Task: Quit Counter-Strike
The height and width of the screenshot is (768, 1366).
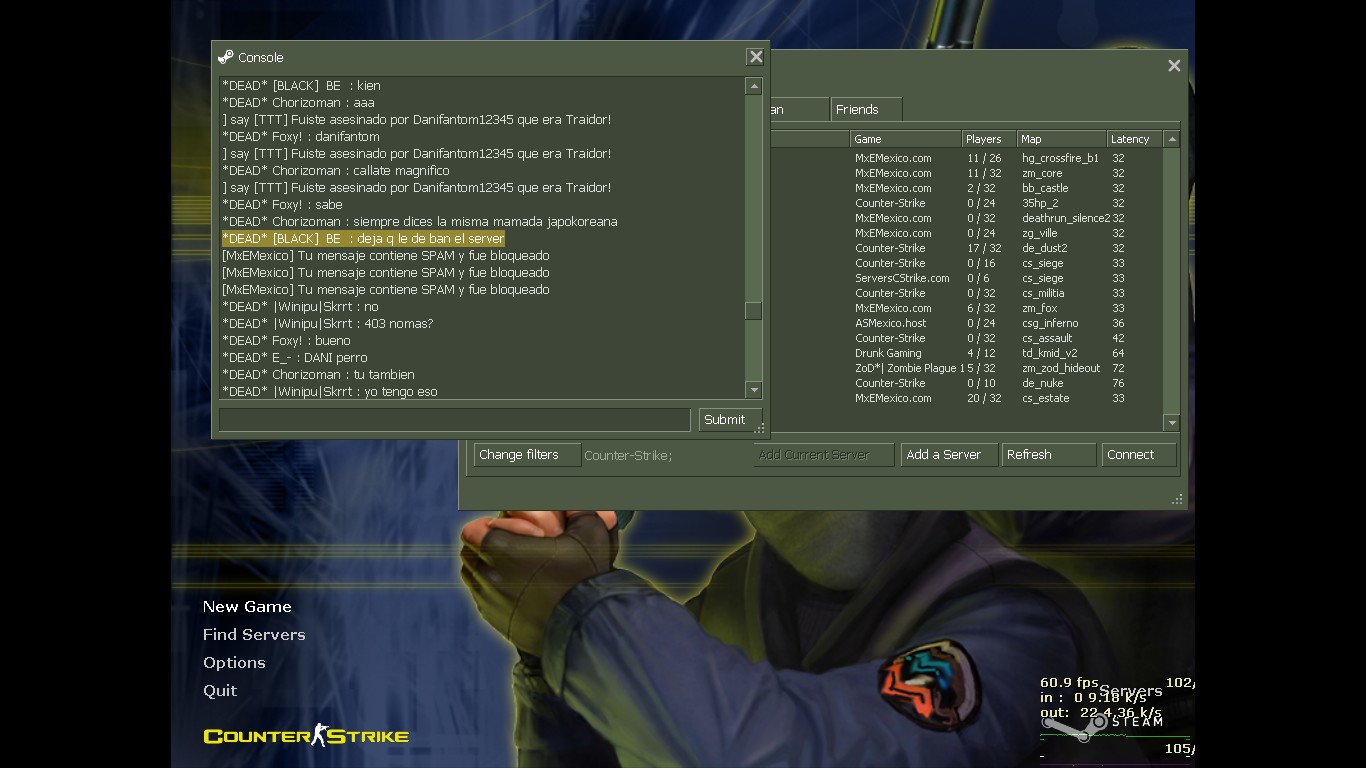Action: tap(220, 691)
